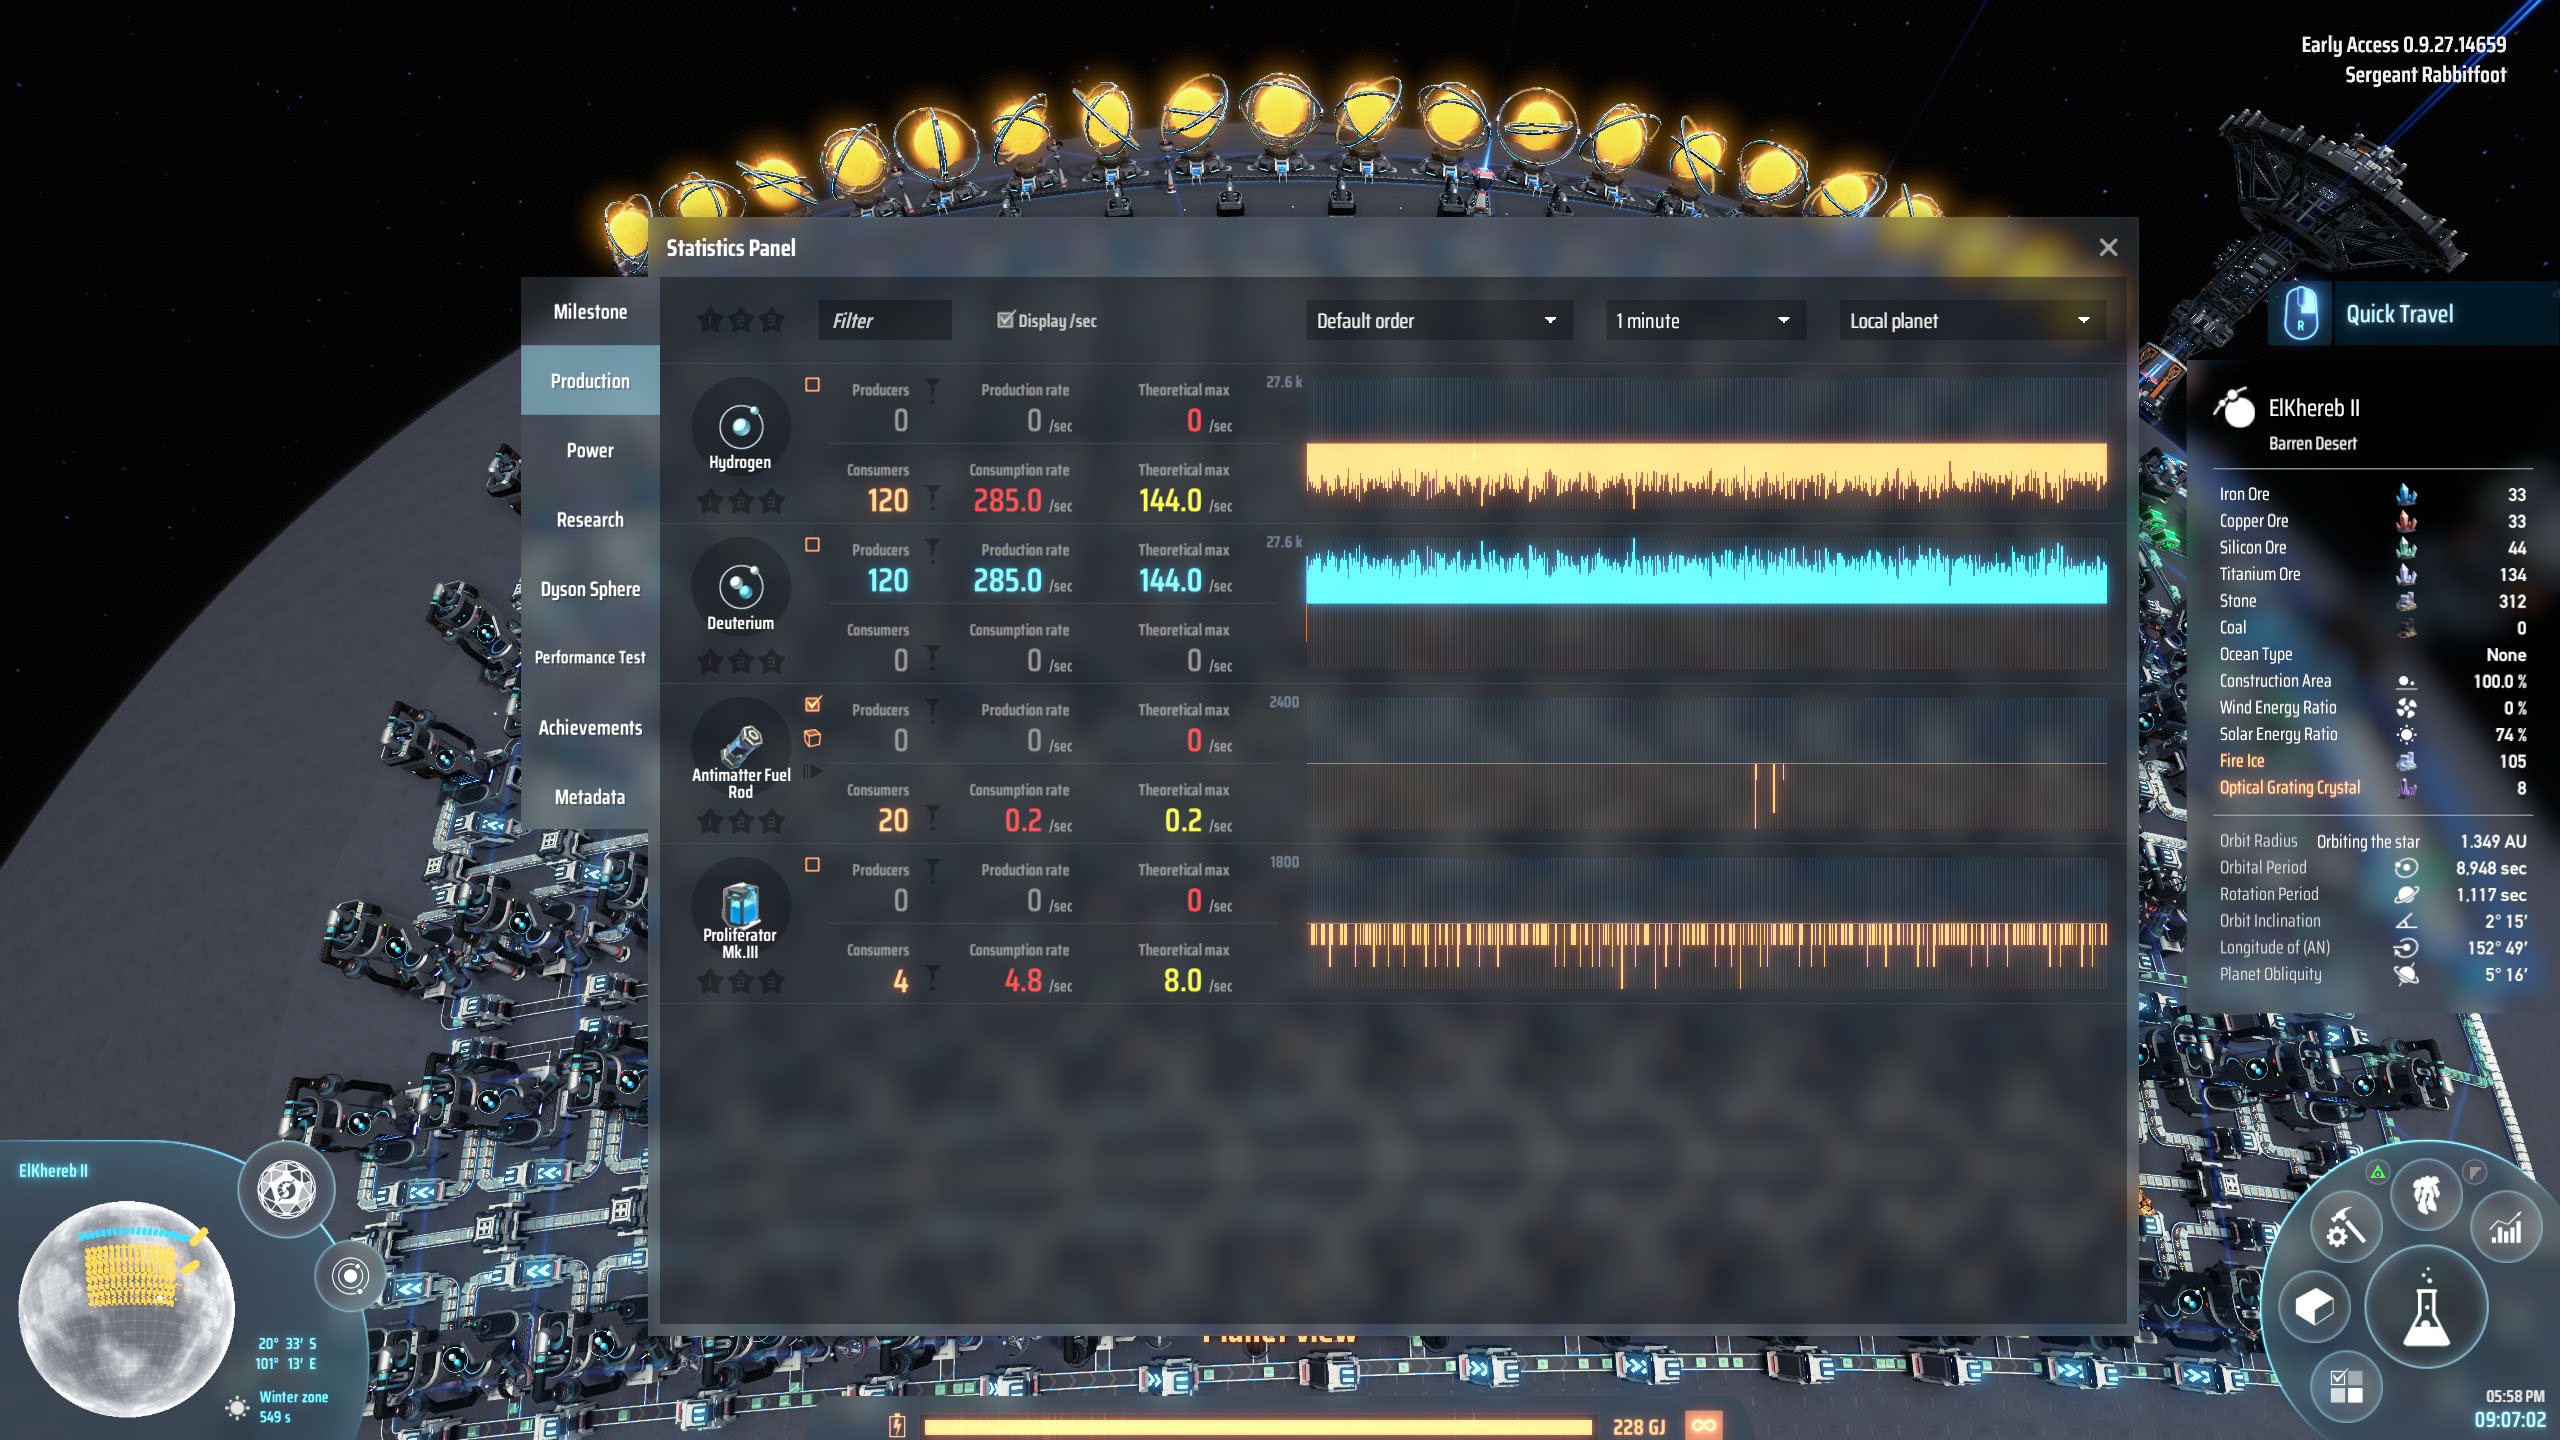The height and width of the screenshot is (1440, 2560).
Task: Uncheck the Antimatter Fuel Rod selection checkbox
Action: (x=813, y=702)
